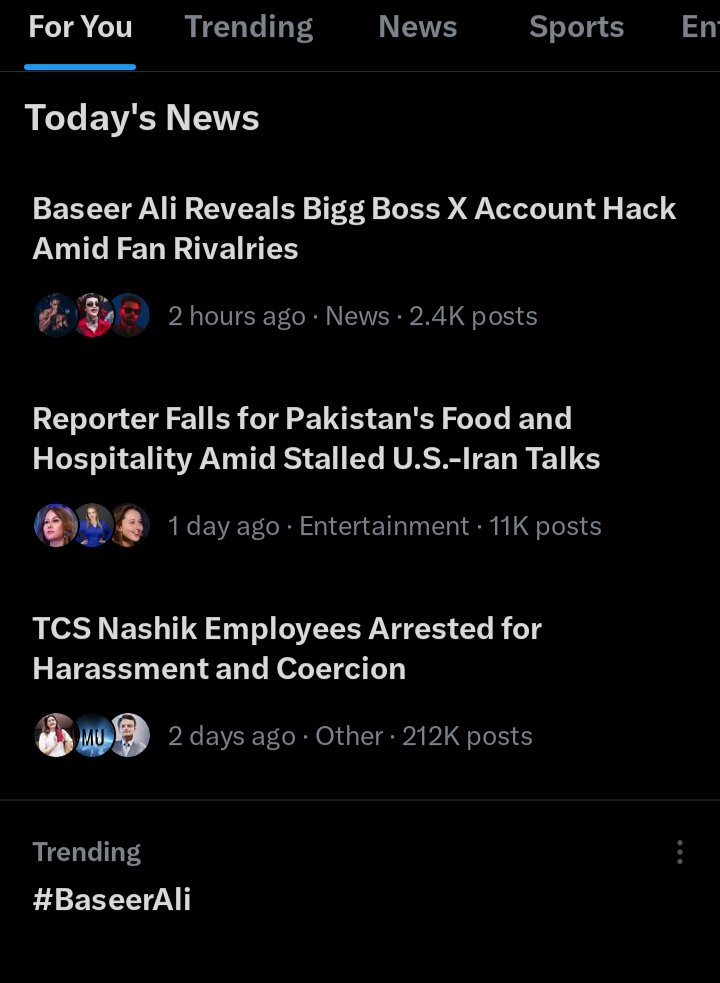Tap third avatar on Pakistan hospitality story
Screen dimensions: 720x983
point(130,525)
